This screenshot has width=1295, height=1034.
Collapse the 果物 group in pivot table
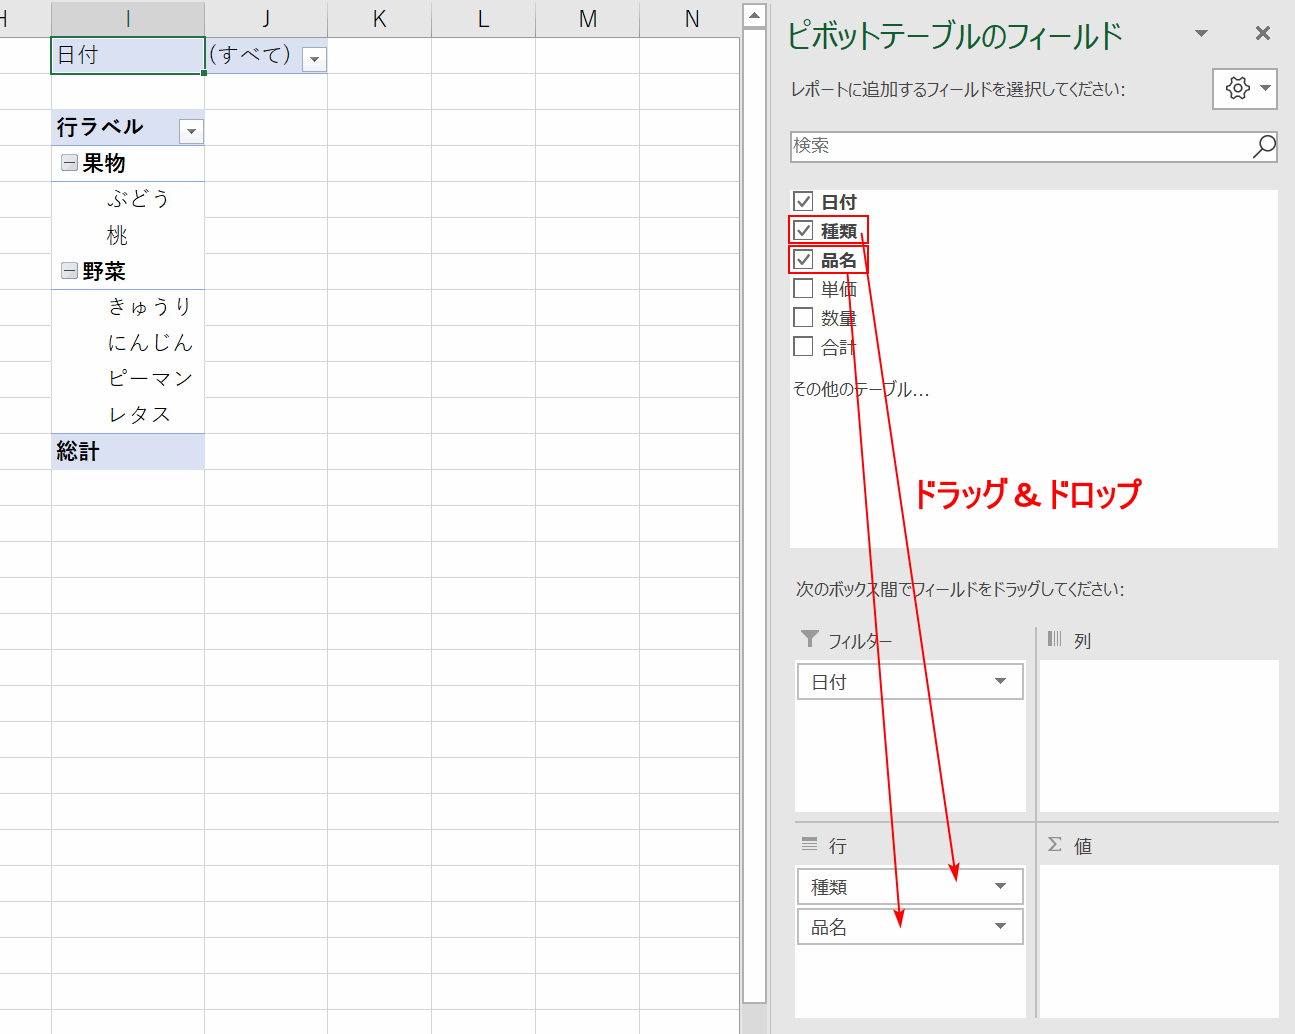69,163
